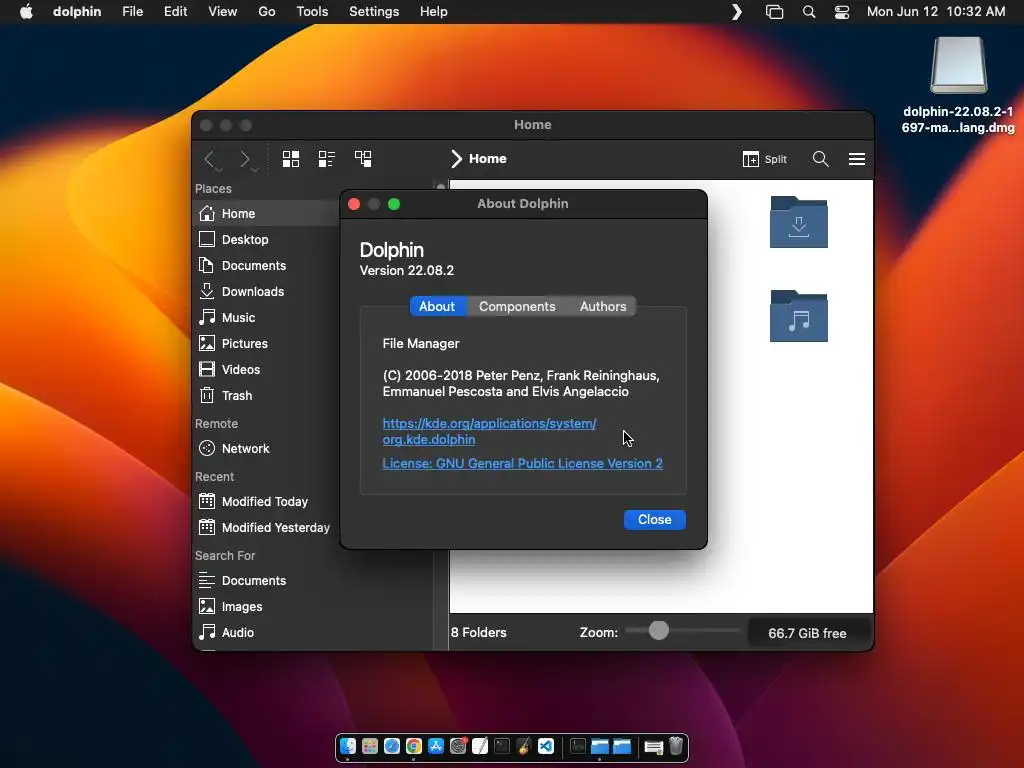The image size is (1024, 768).
Task: Open Videos in Places panel
Action: 266,370
